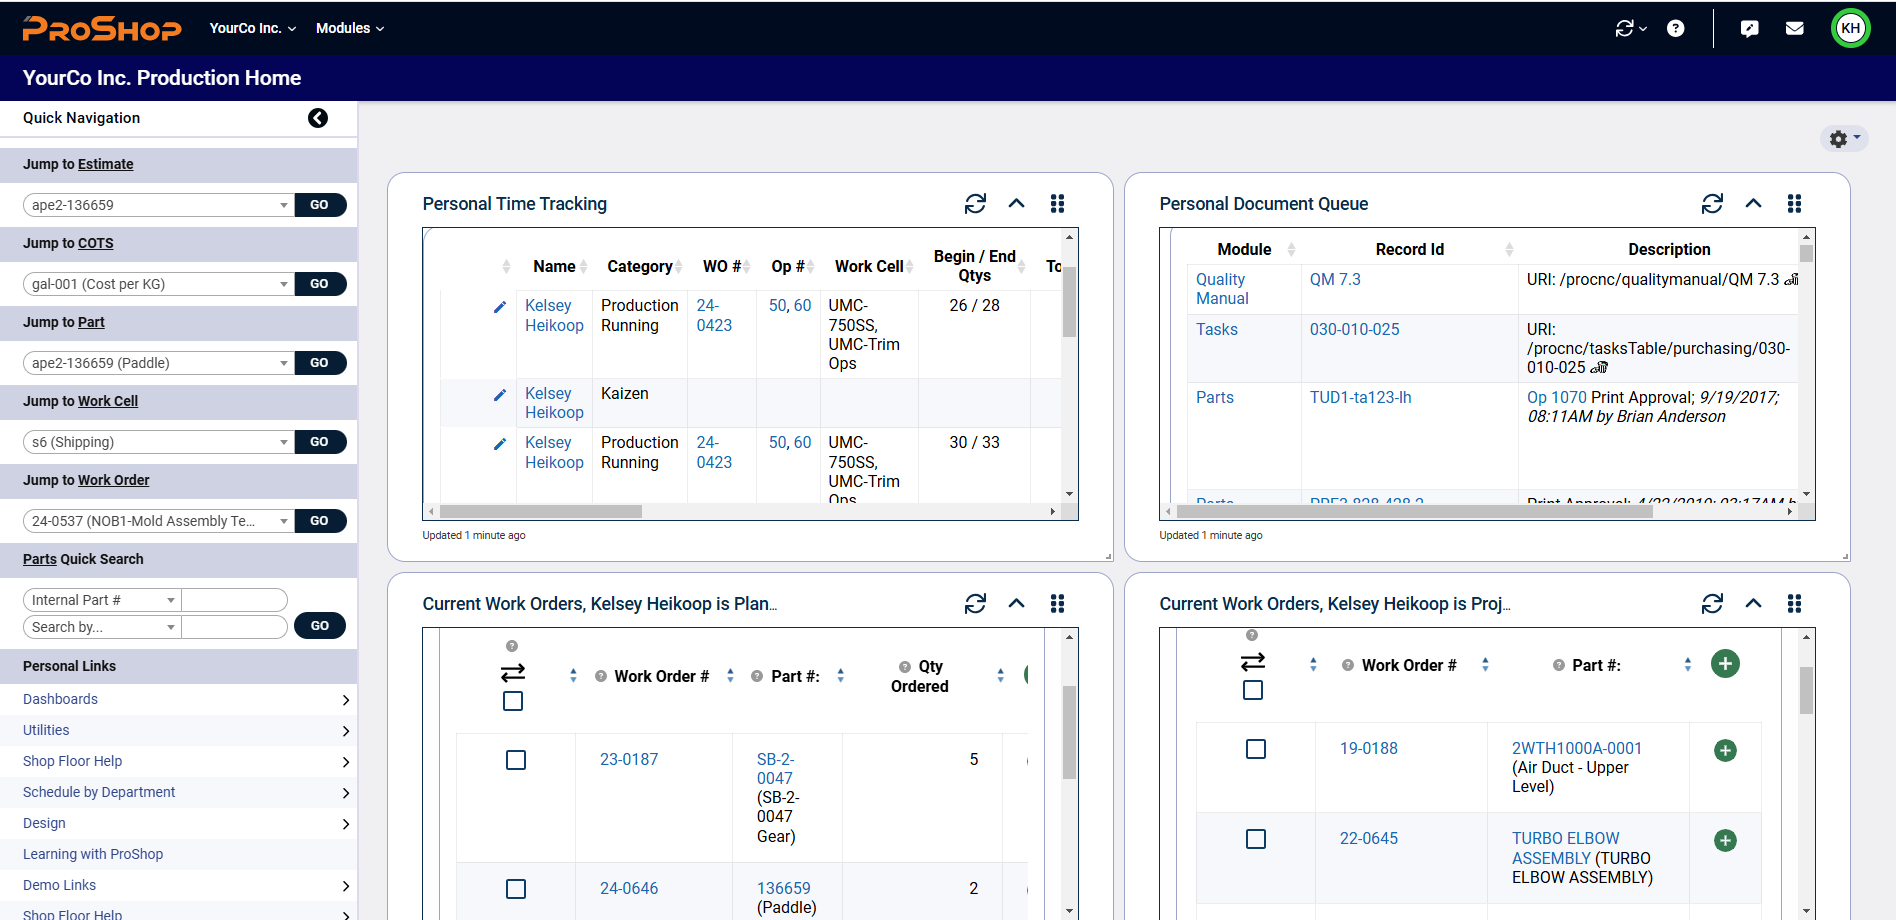Open the chat feedback icon
This screenshot has height=920, width=1896.
tap(1749, 29)
